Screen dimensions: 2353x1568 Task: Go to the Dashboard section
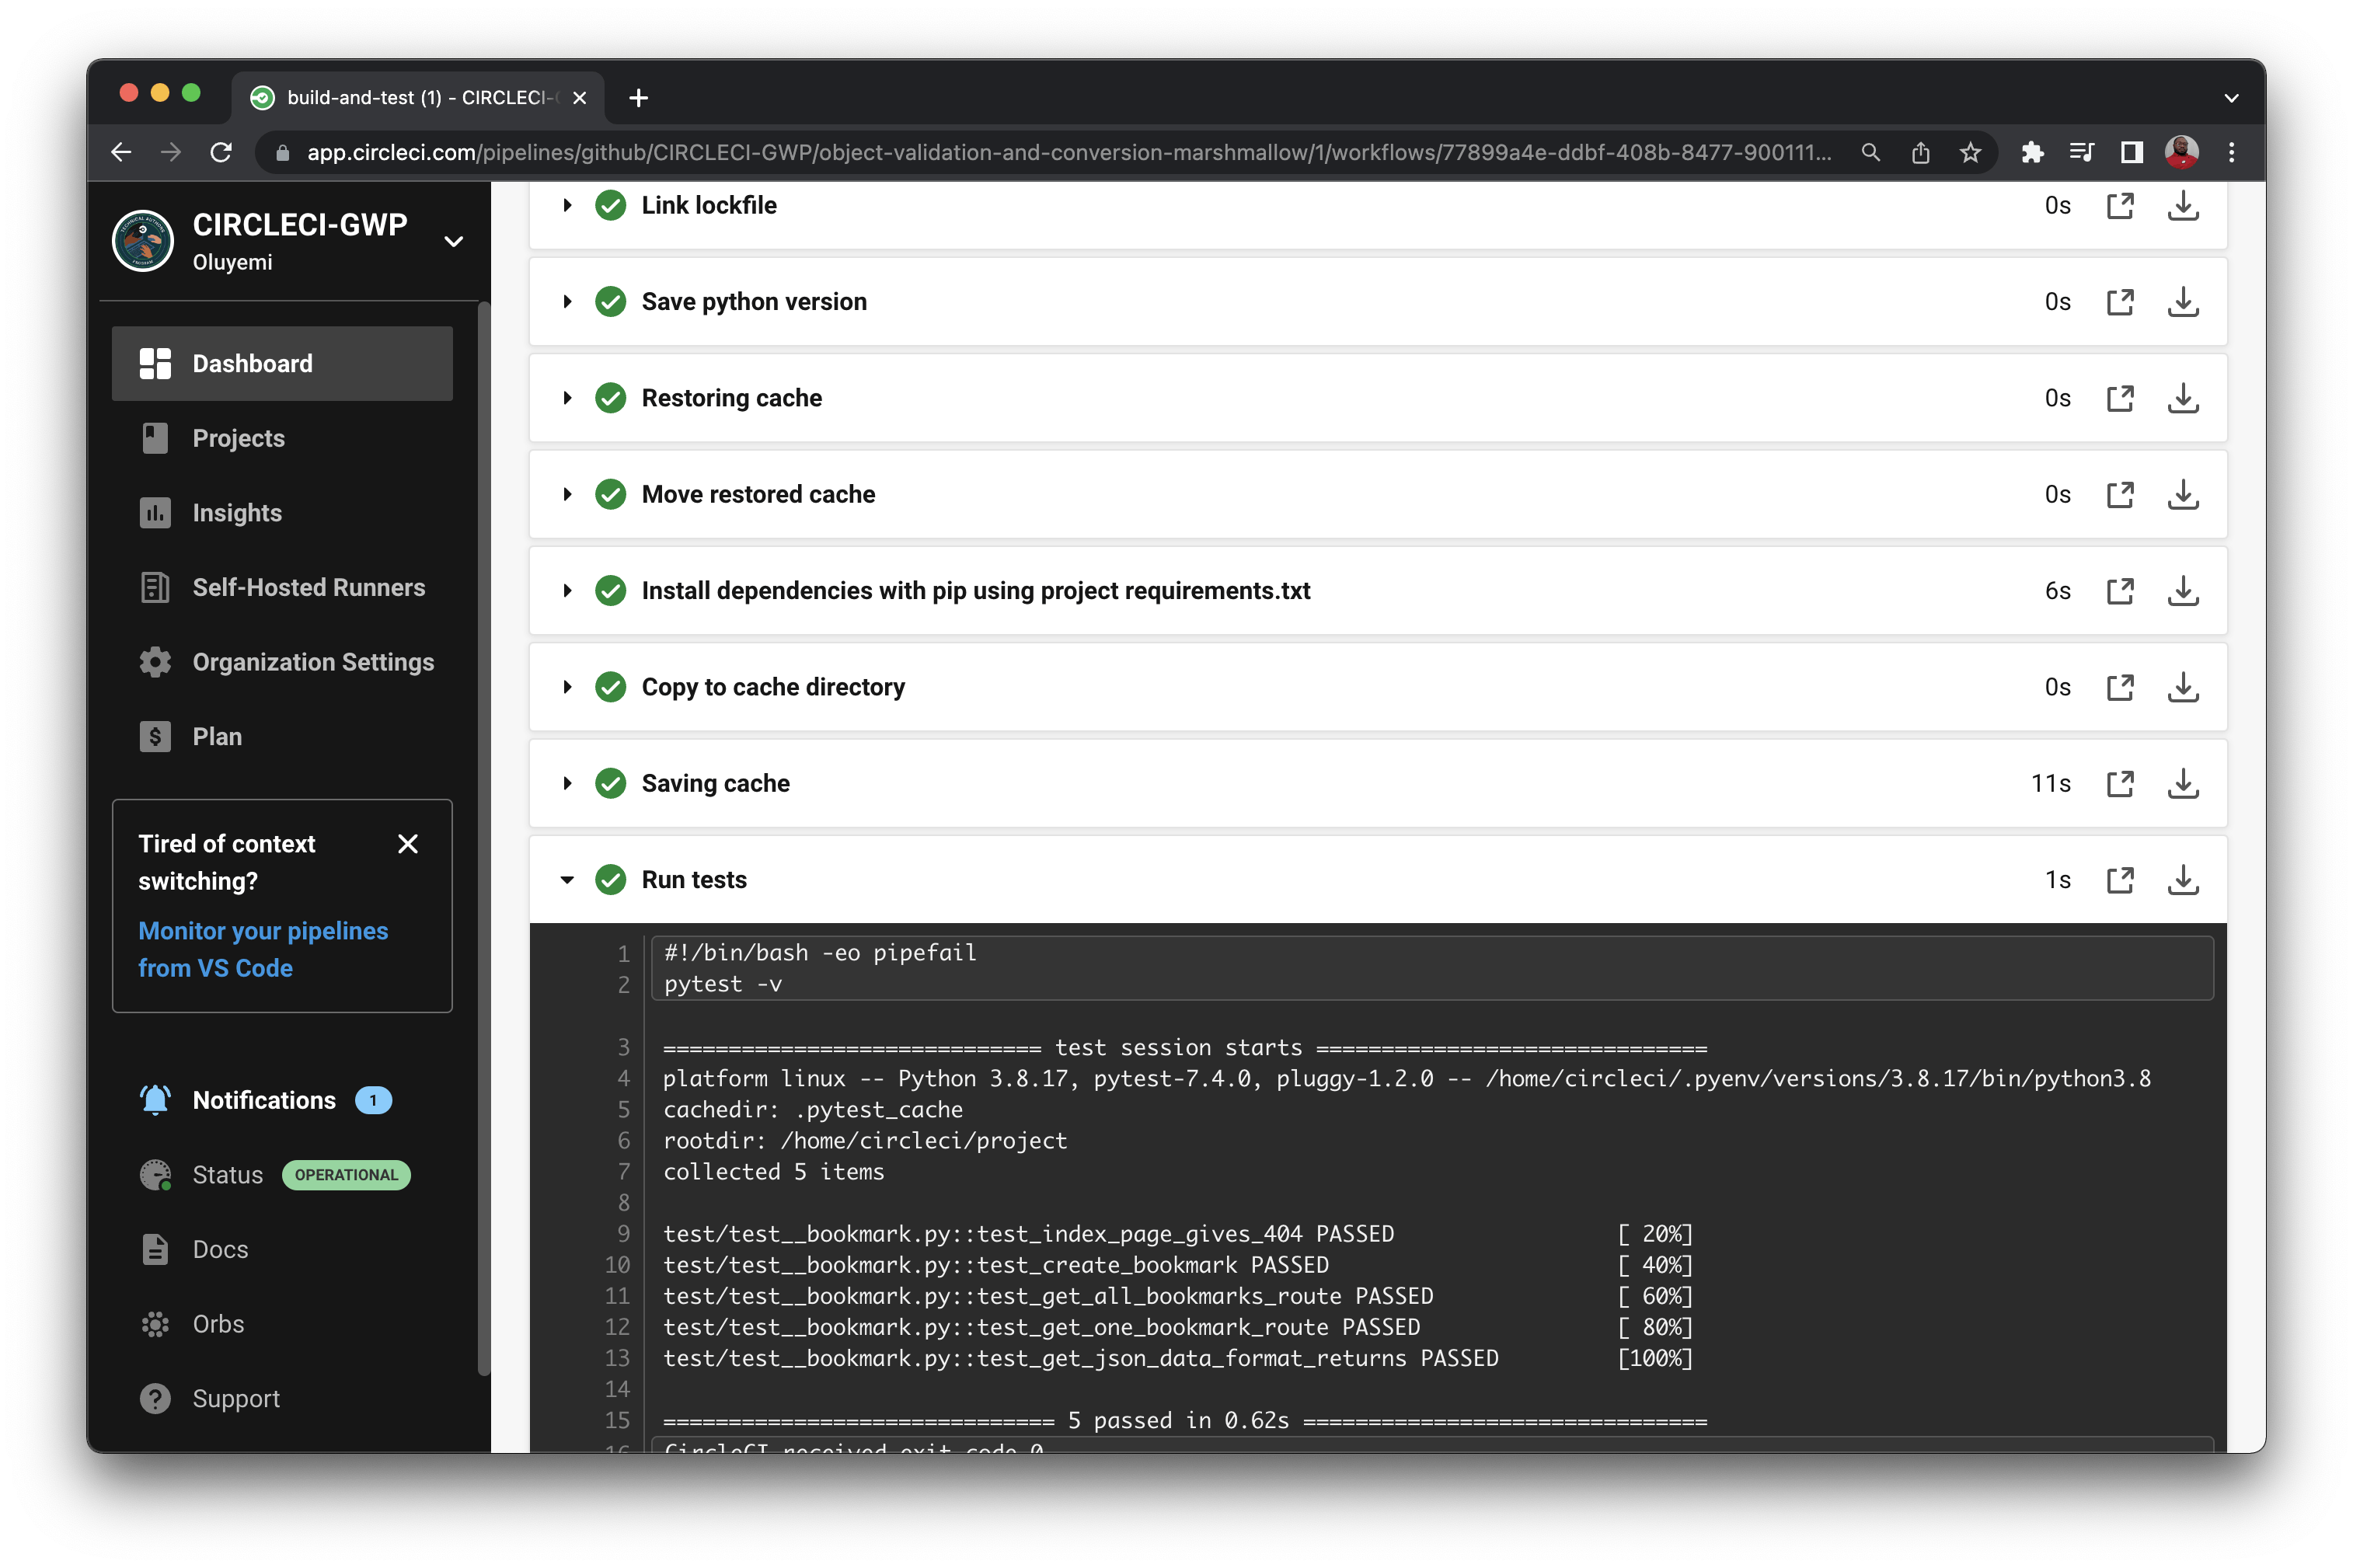(251, 363)
